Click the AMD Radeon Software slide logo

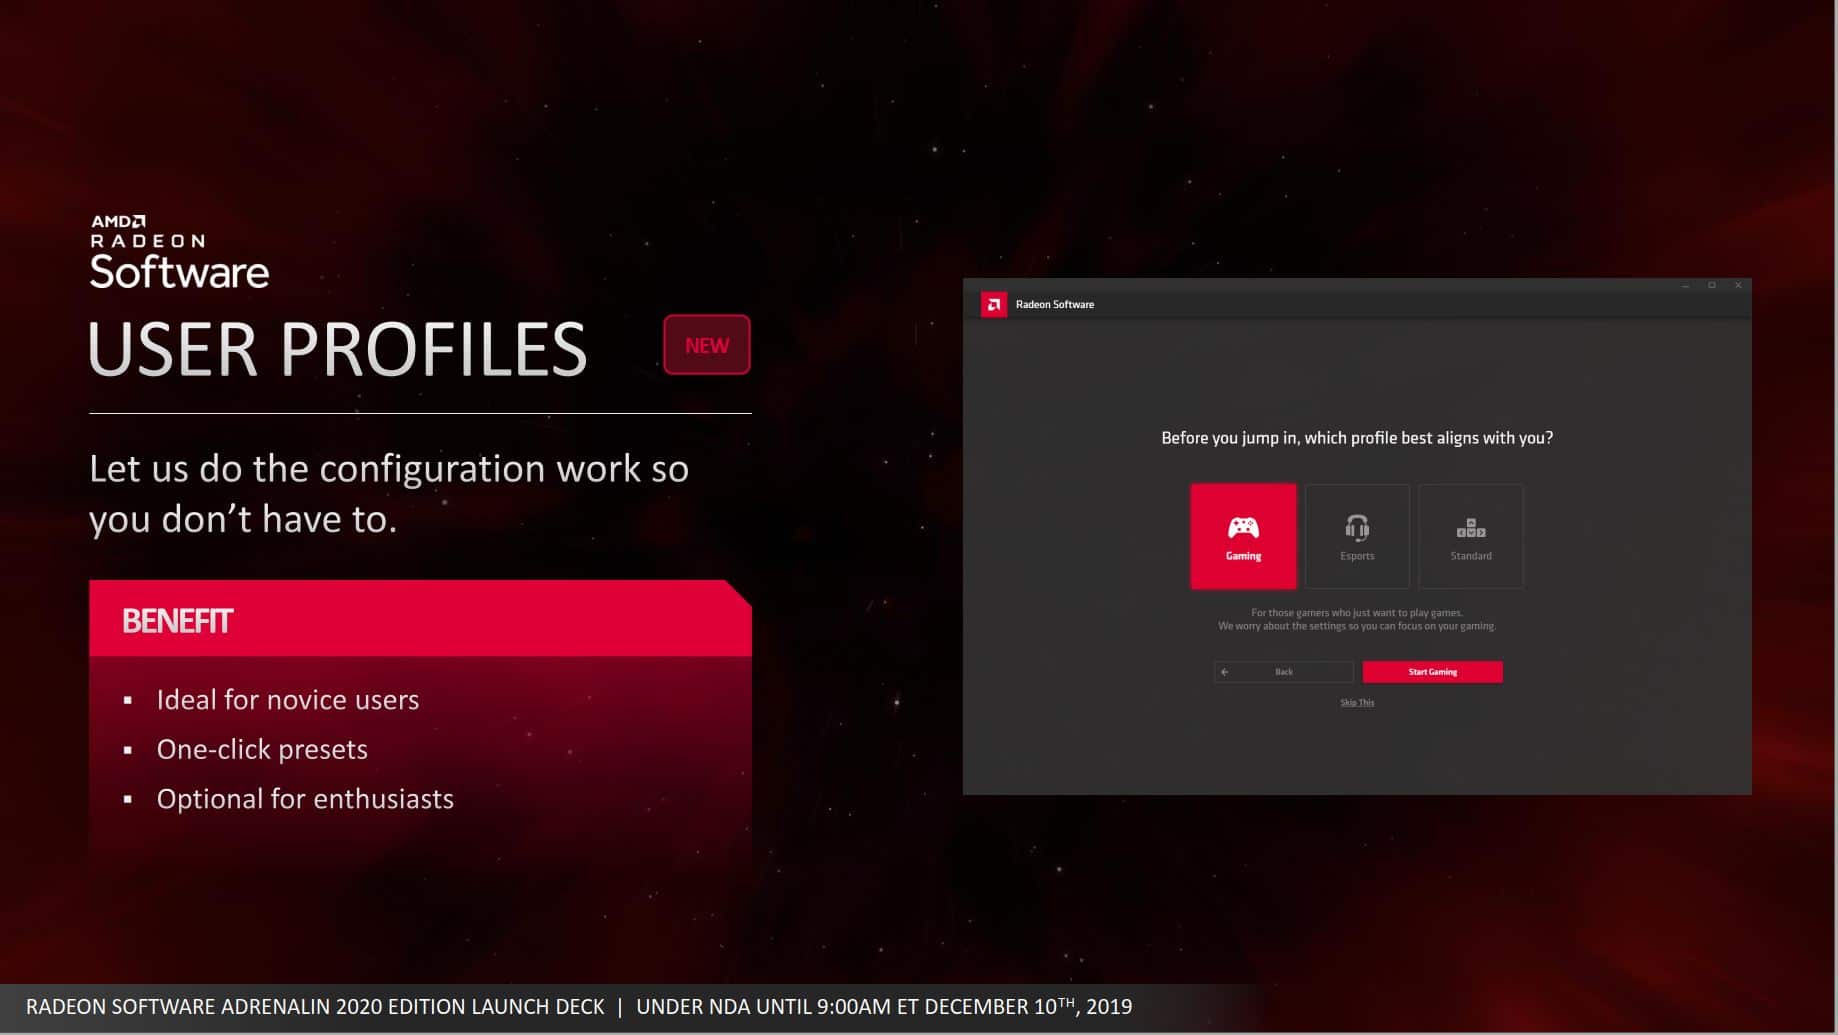(x=179, y=252)
